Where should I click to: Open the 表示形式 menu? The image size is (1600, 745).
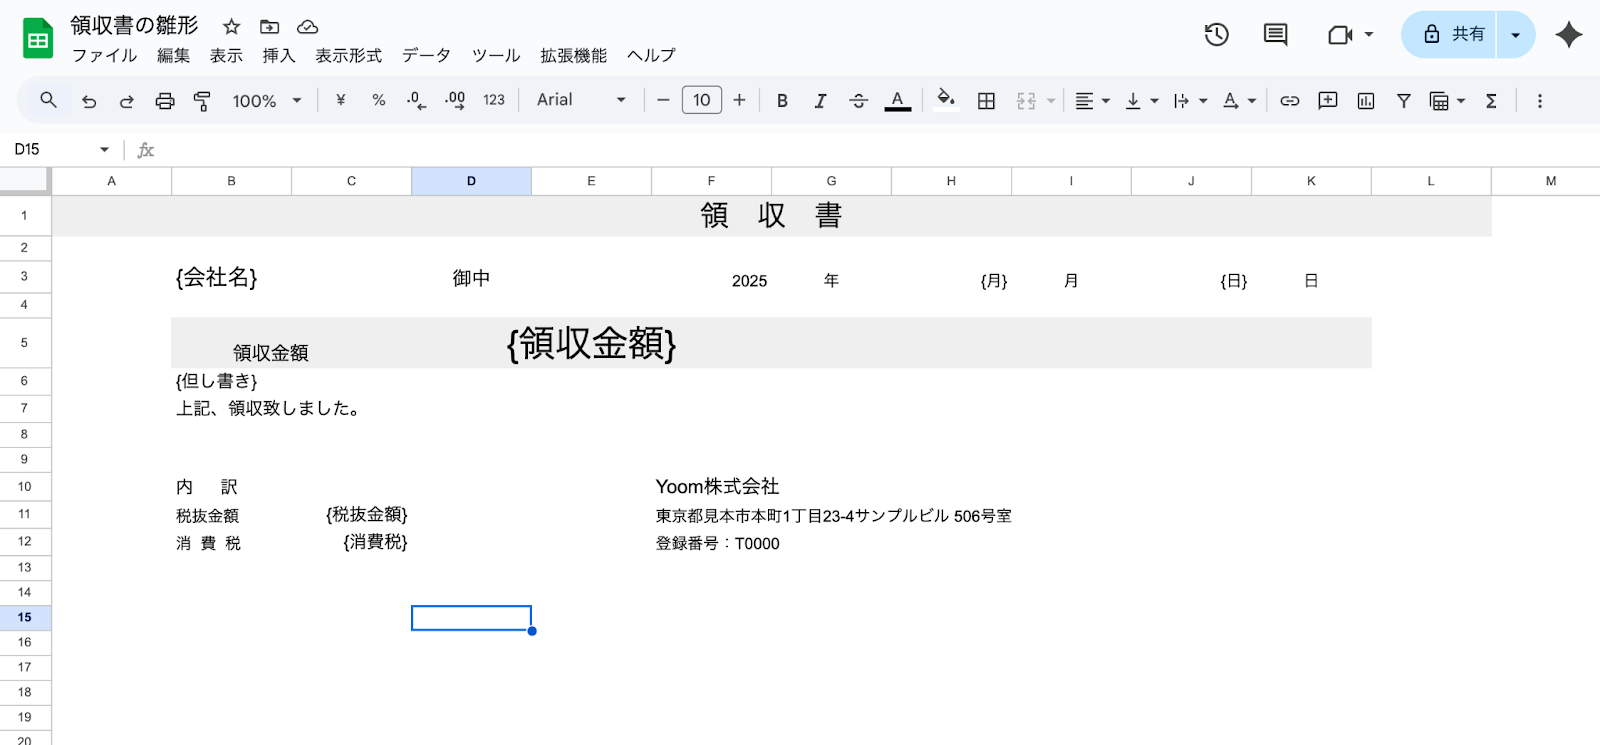[348, 56]
